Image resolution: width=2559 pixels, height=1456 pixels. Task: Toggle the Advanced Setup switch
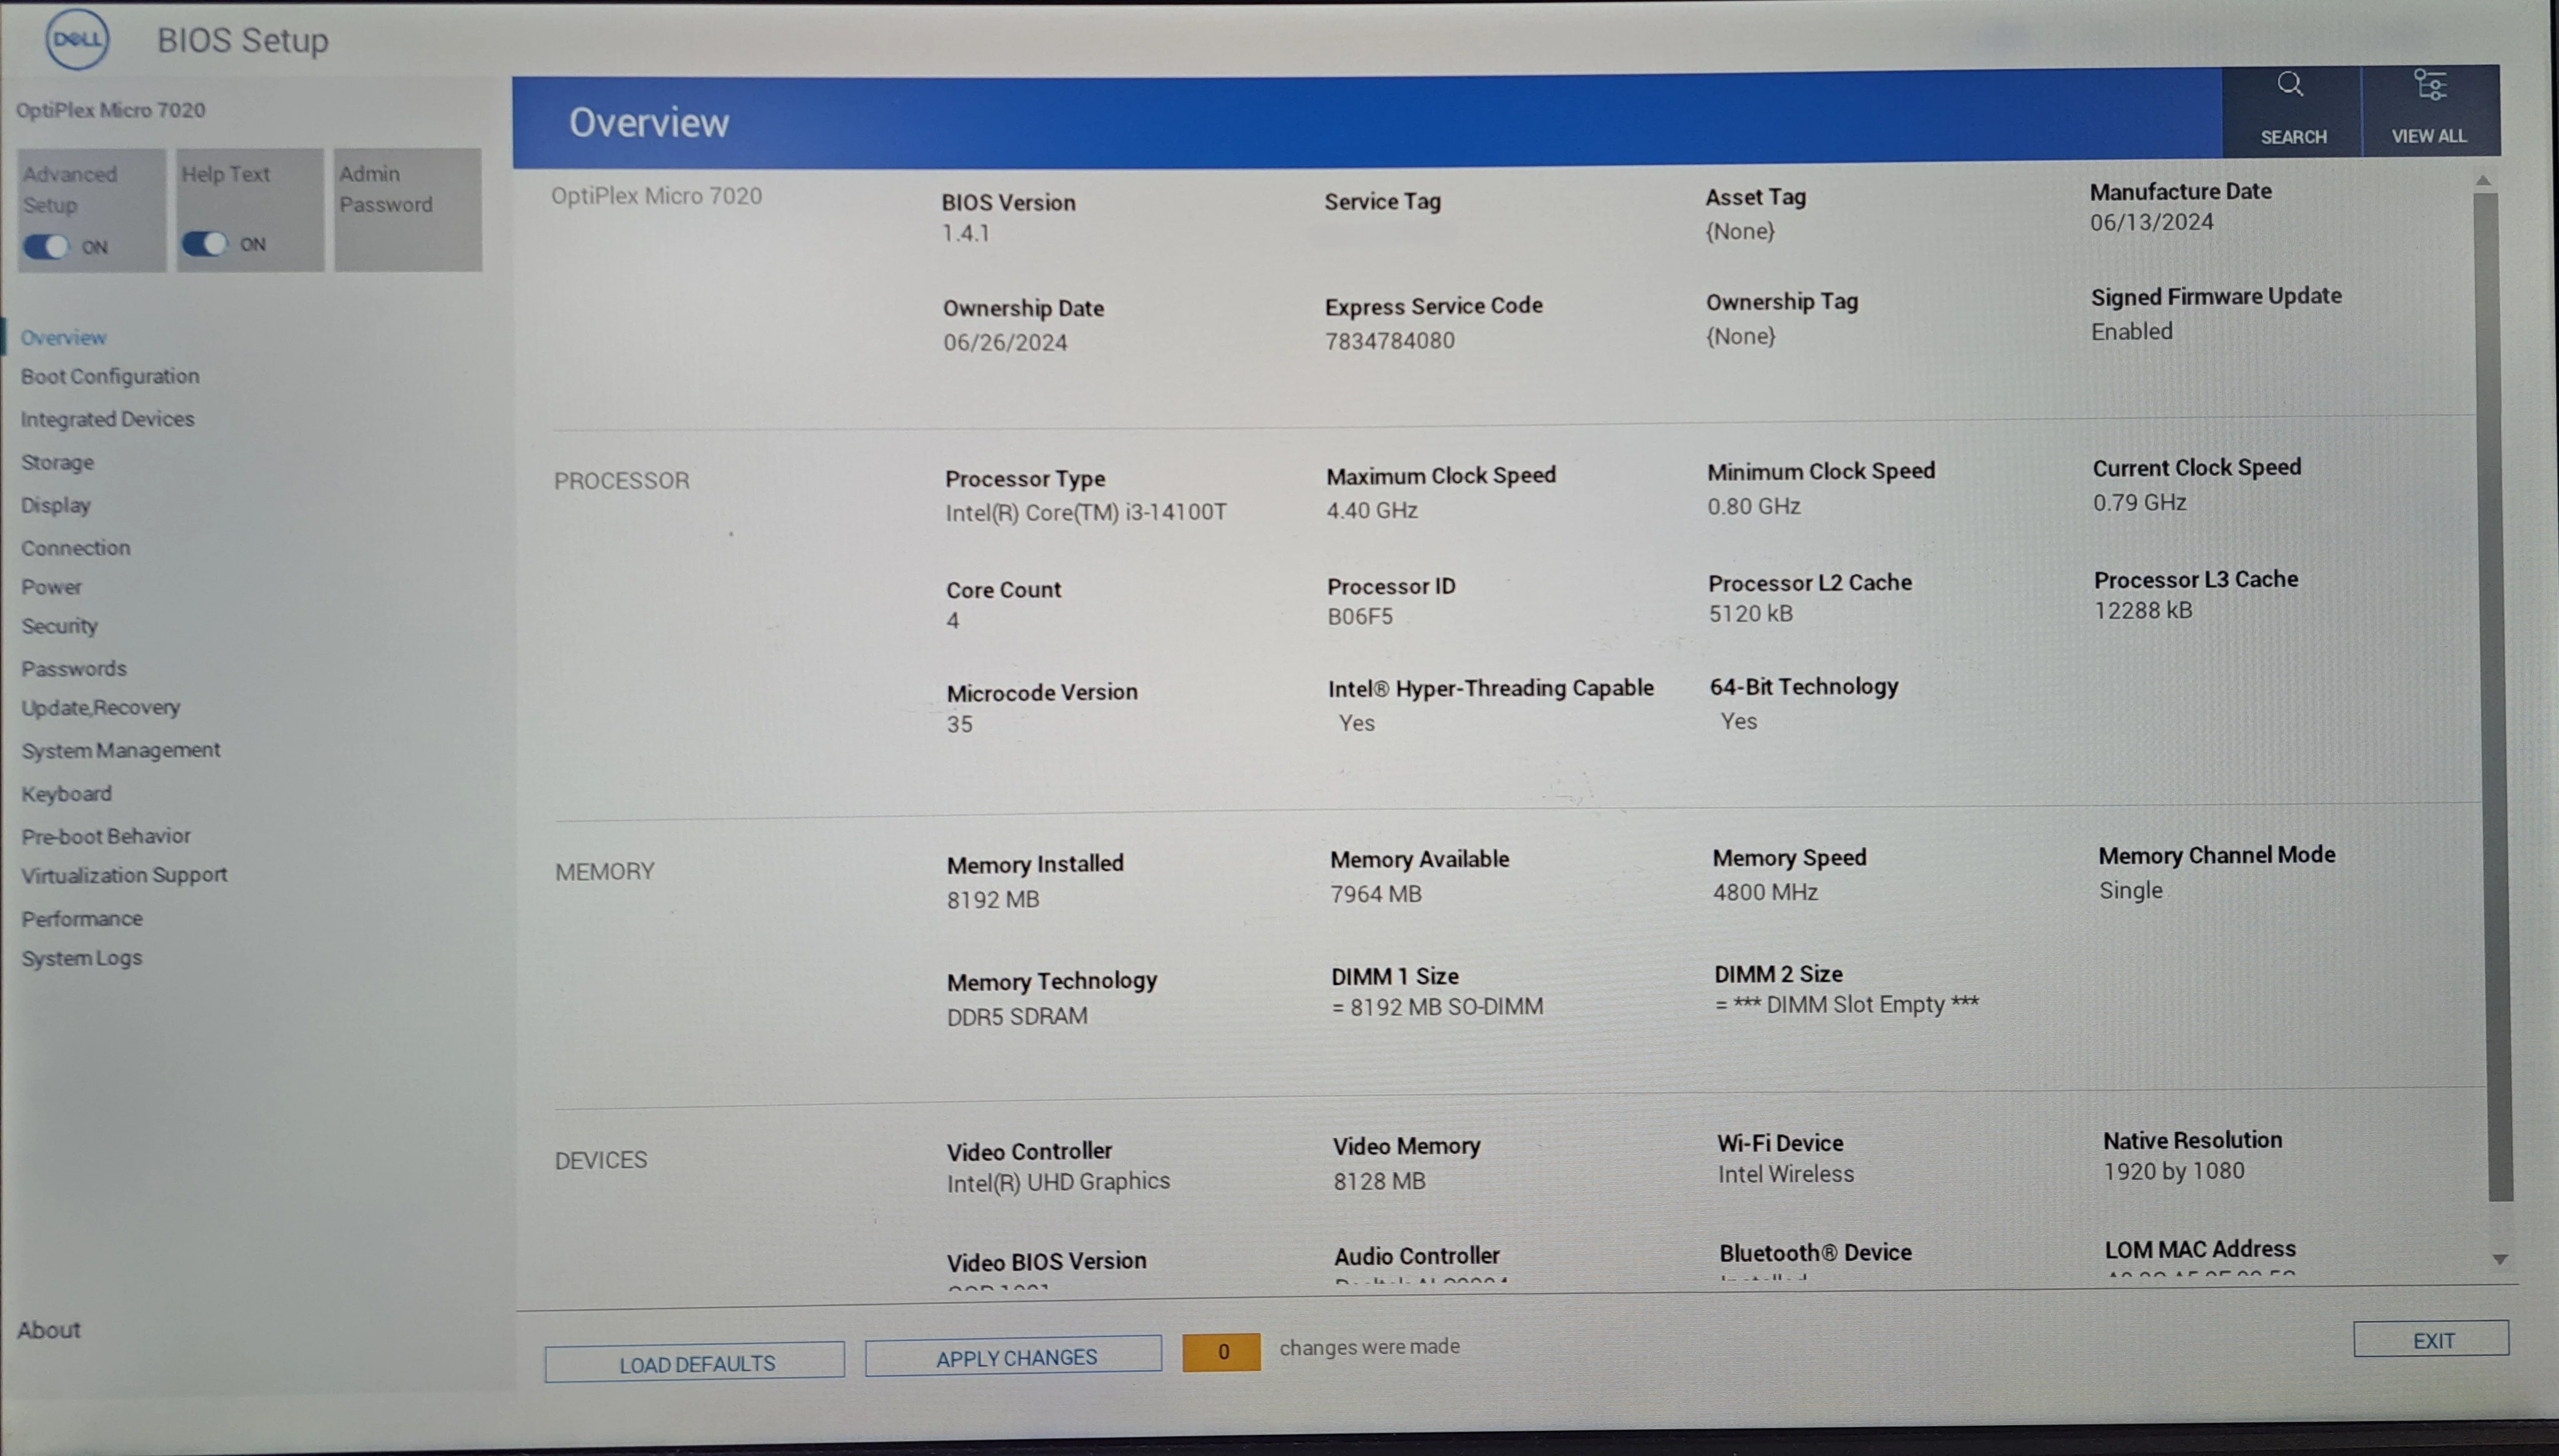coord(46,246)
